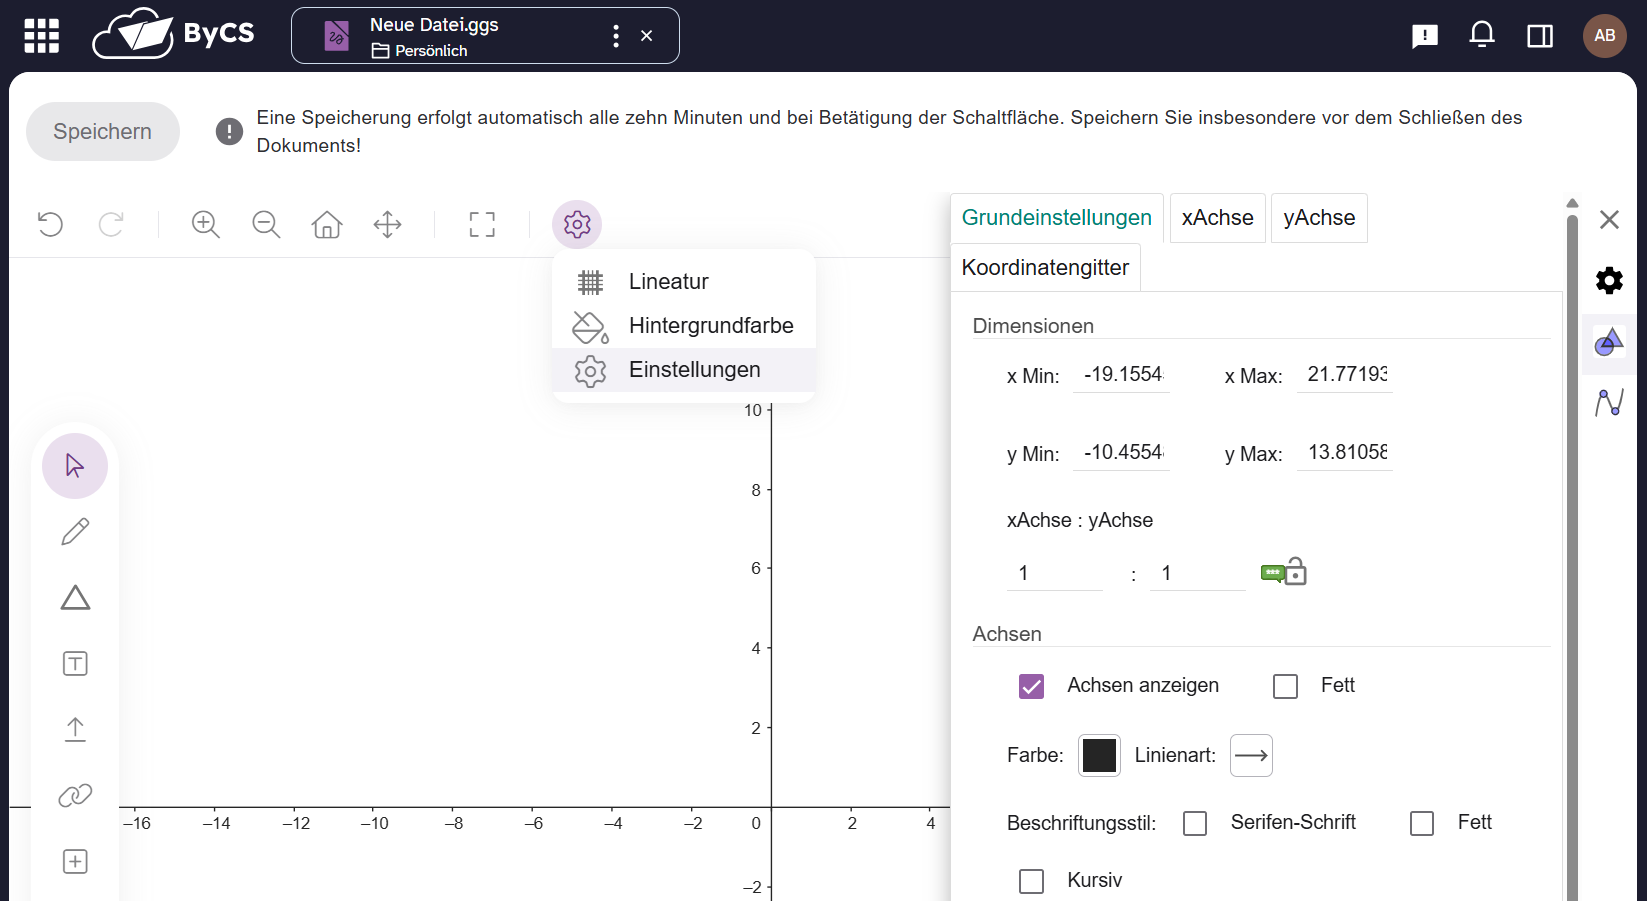Image resolution: width=1647 pixels, height=901 pixels.
Task: Choose Hintergrundfarbe from the menu
Action: tap(710, 326)
